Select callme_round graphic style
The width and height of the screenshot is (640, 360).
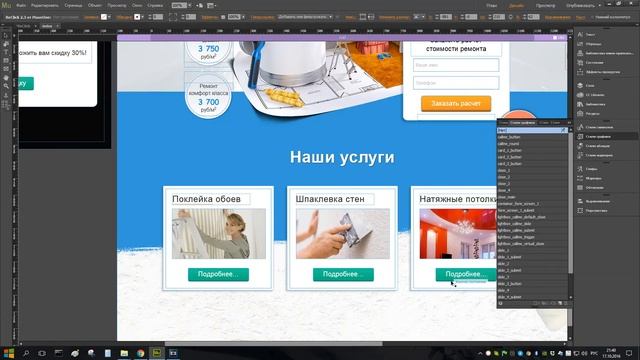point(532,144)
